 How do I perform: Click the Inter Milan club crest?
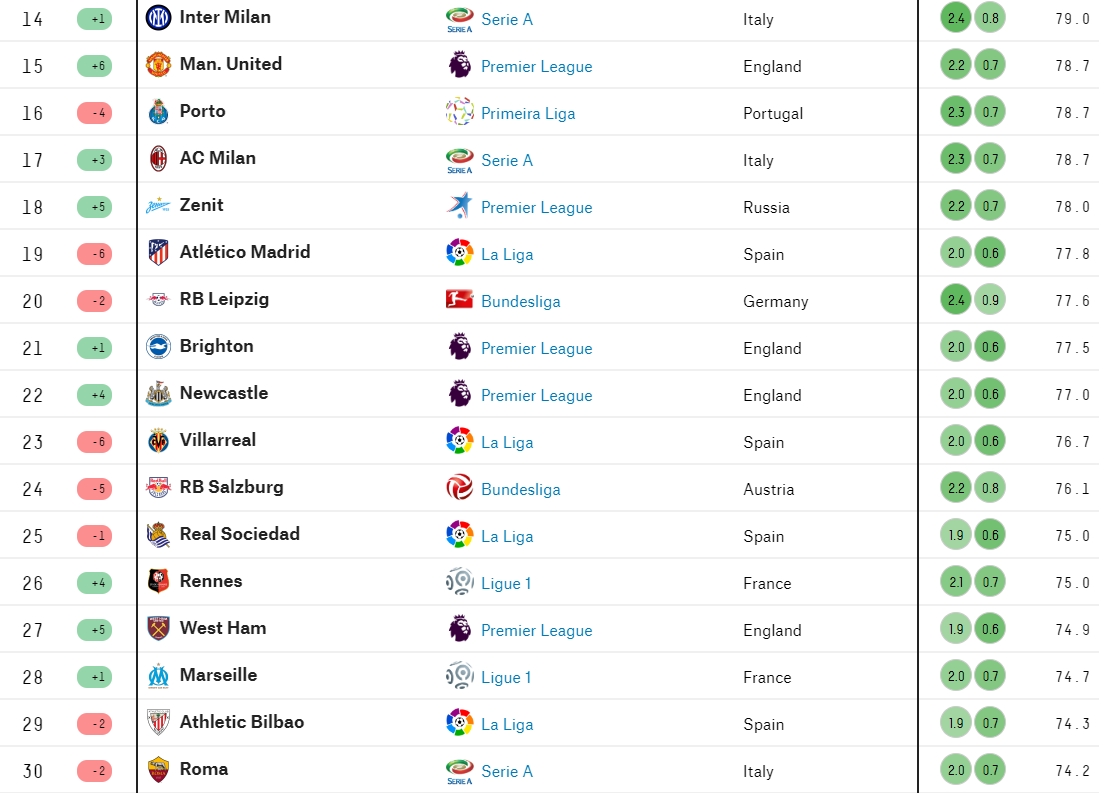click(x=158, y=18)
